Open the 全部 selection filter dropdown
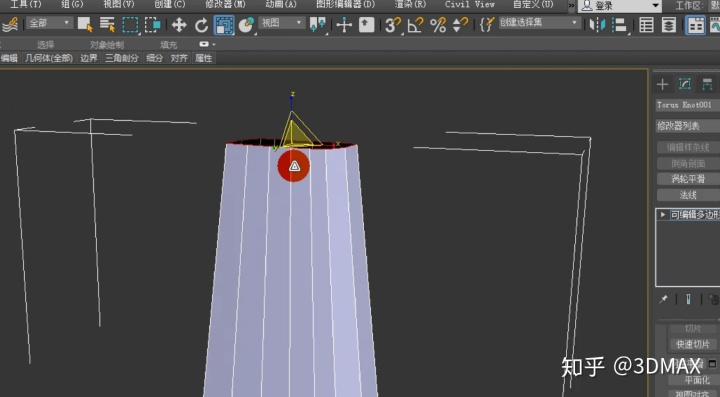 tap(49, 23)
